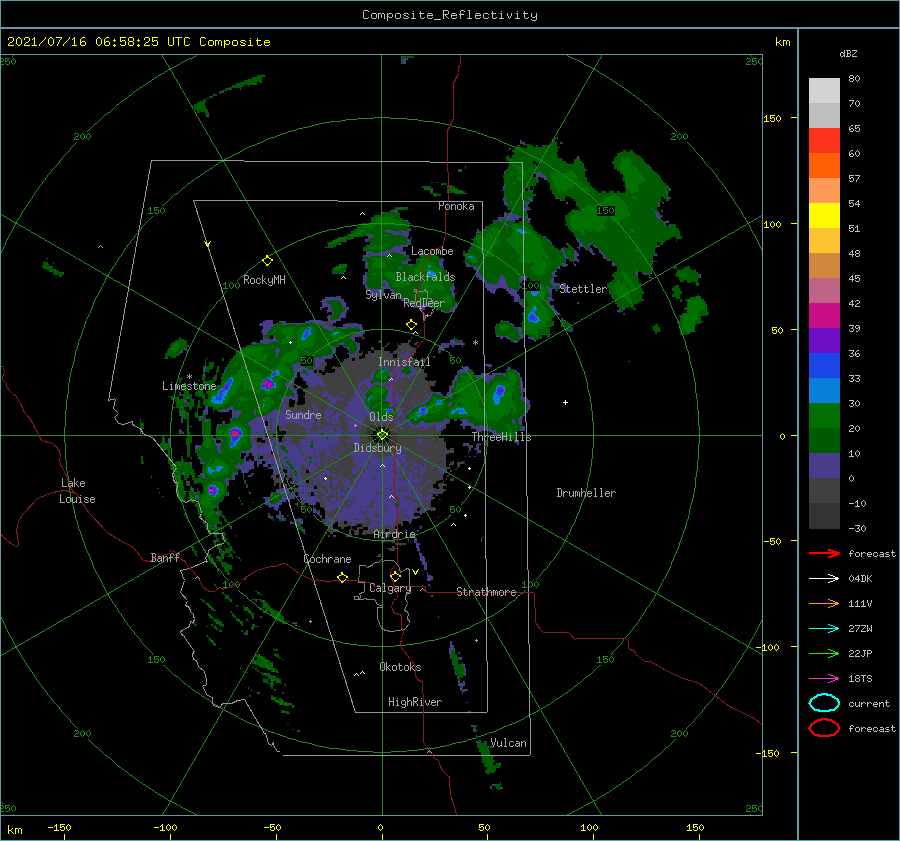
Task: Click the yellow diamond marker above Calgary
Action: (395, 576)
